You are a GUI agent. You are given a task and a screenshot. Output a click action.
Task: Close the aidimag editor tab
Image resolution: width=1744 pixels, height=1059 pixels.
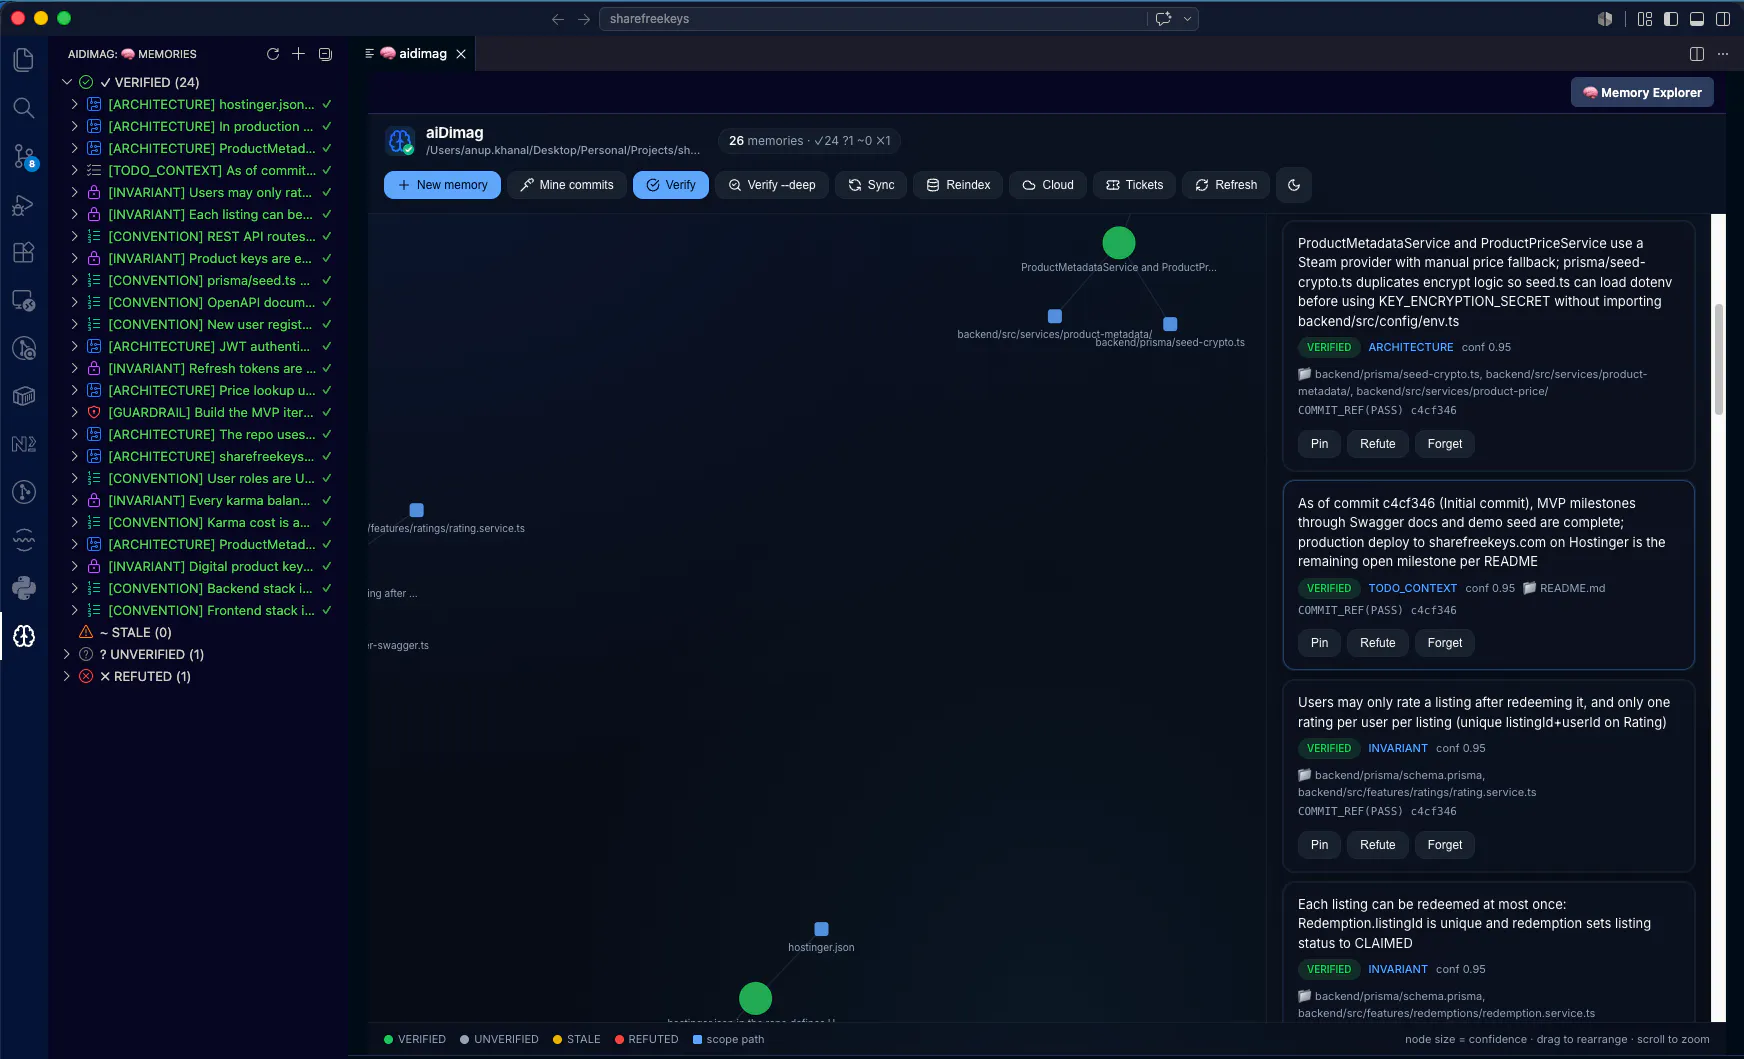point(461,54)
